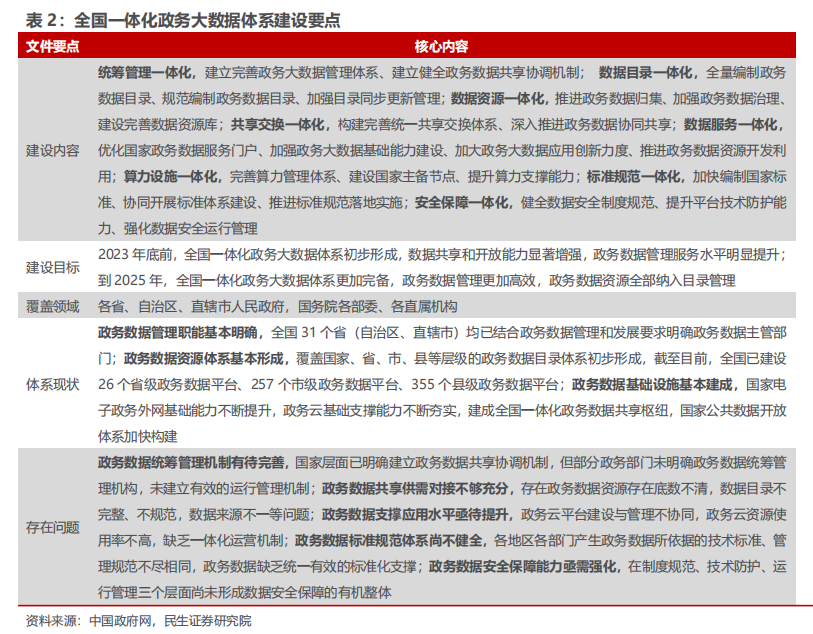Click bold text 政务数据资源体系基本形成
Viewport: 813px width, 634px height.
pos(203,358)
